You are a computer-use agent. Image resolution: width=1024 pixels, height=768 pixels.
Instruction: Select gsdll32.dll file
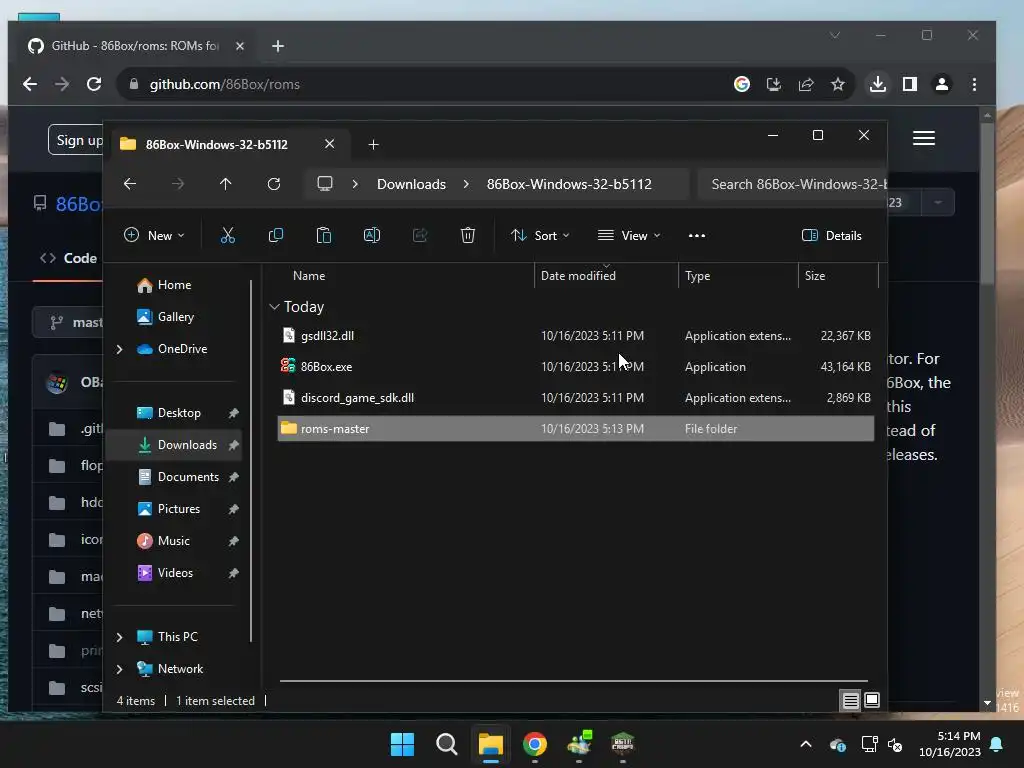pos(575,336)
